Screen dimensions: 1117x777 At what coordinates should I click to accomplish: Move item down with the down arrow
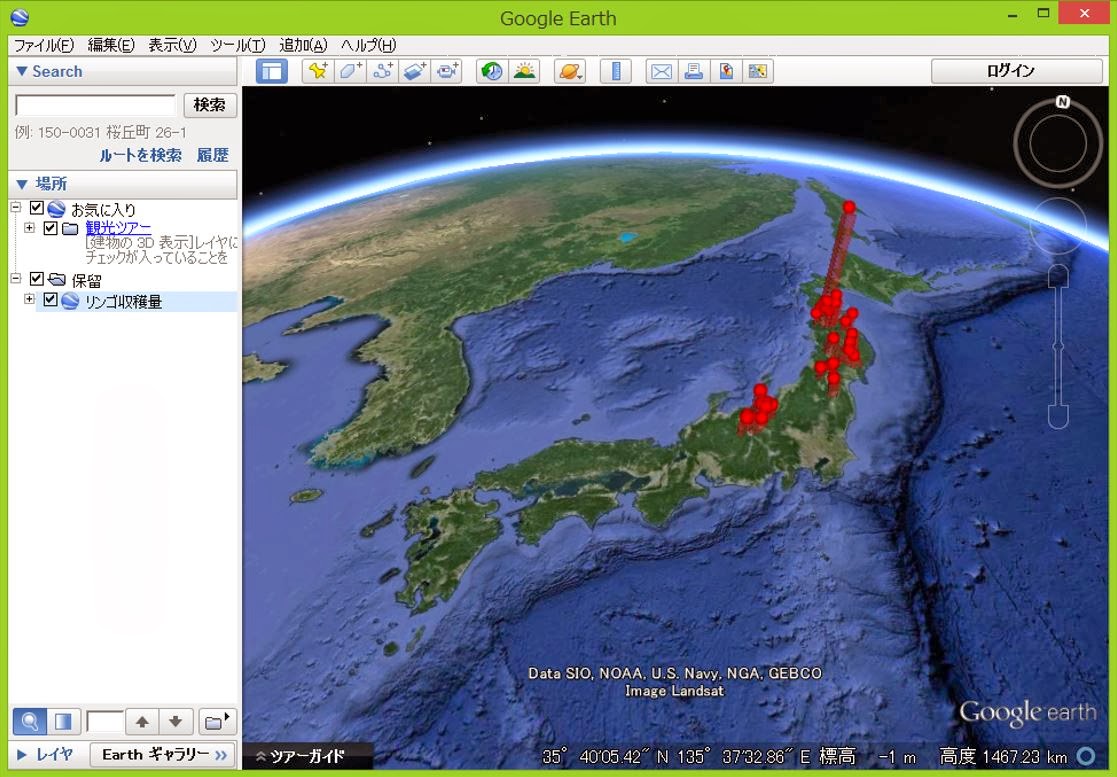[175, 721]
